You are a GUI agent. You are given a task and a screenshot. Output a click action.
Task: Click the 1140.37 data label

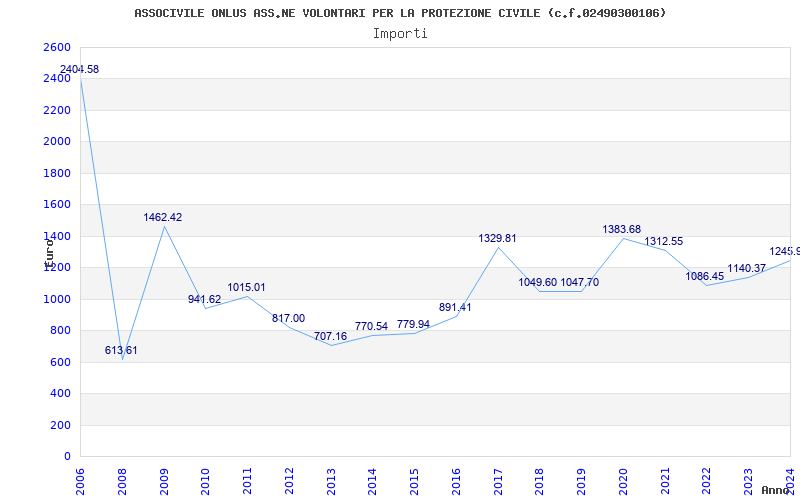click(747, 268)
